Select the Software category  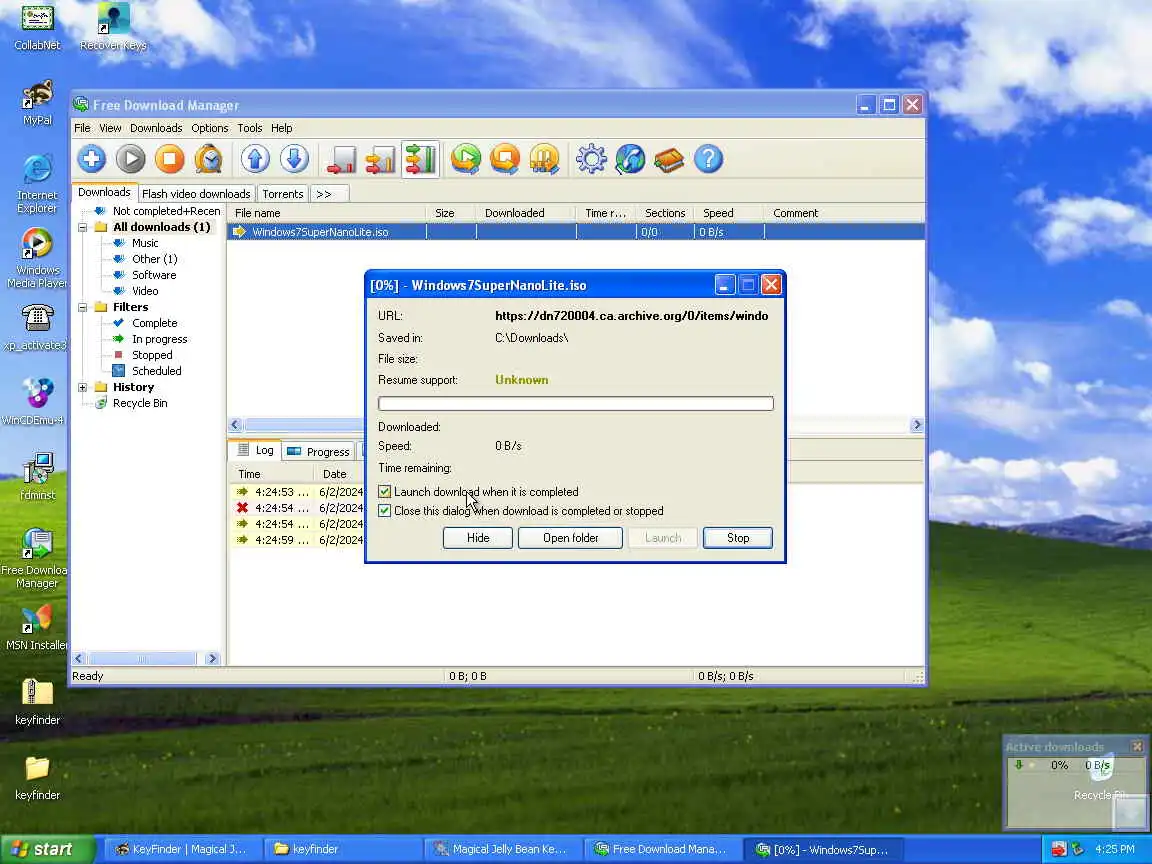tap(154, 275)
